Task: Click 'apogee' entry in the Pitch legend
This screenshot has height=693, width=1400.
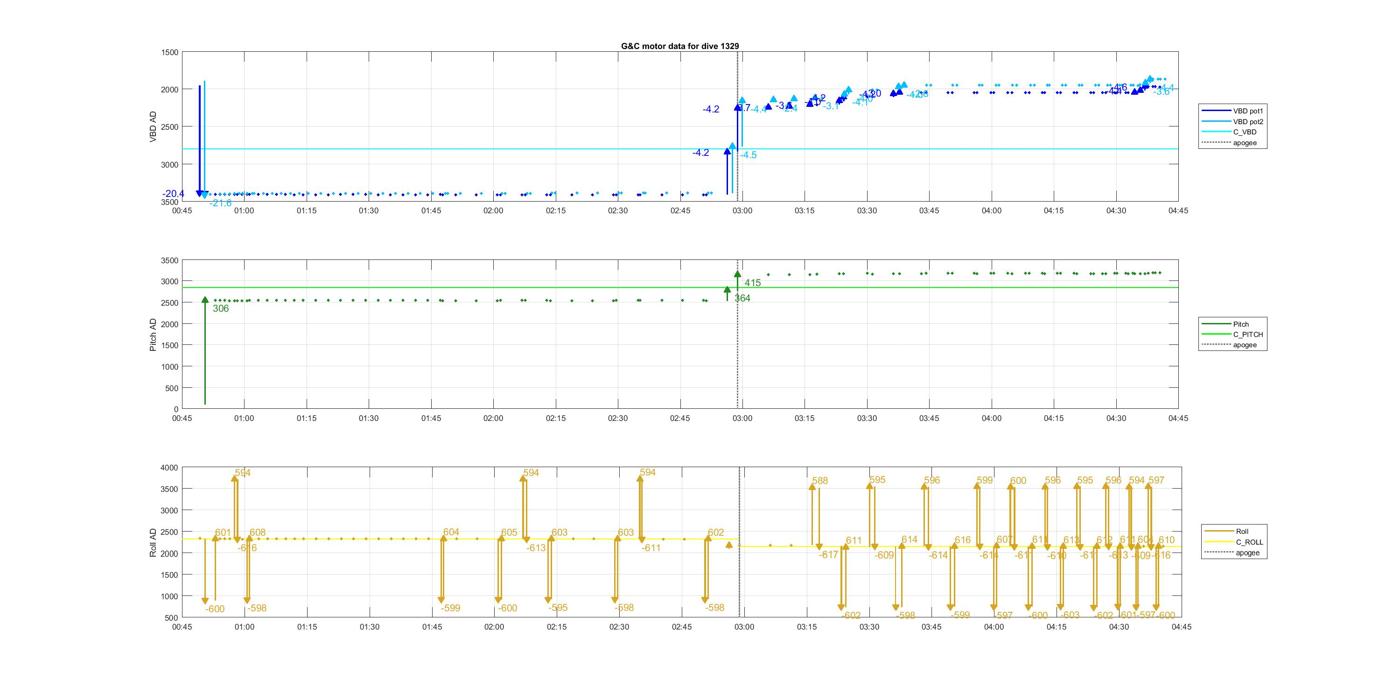Action: point(1244,345)
